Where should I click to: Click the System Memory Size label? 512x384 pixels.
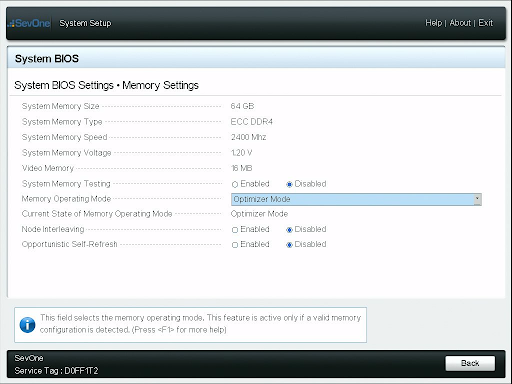pyautogui.click(x=60, y=106)
